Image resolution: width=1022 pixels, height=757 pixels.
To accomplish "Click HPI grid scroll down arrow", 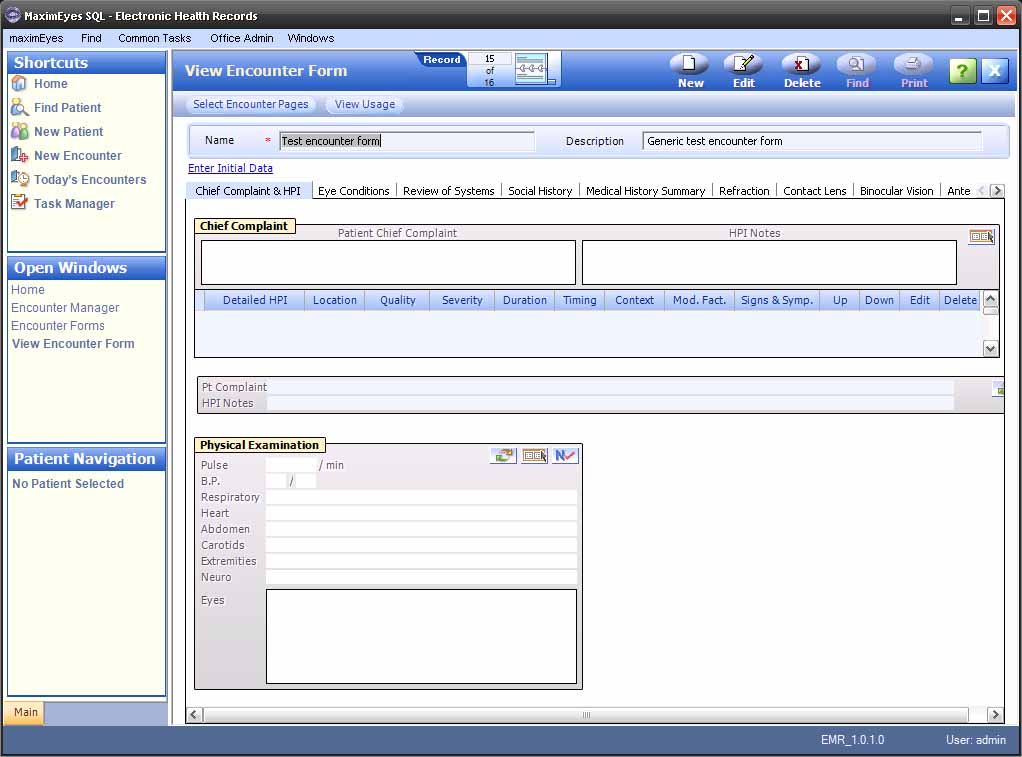I will [x=990, y=349].
